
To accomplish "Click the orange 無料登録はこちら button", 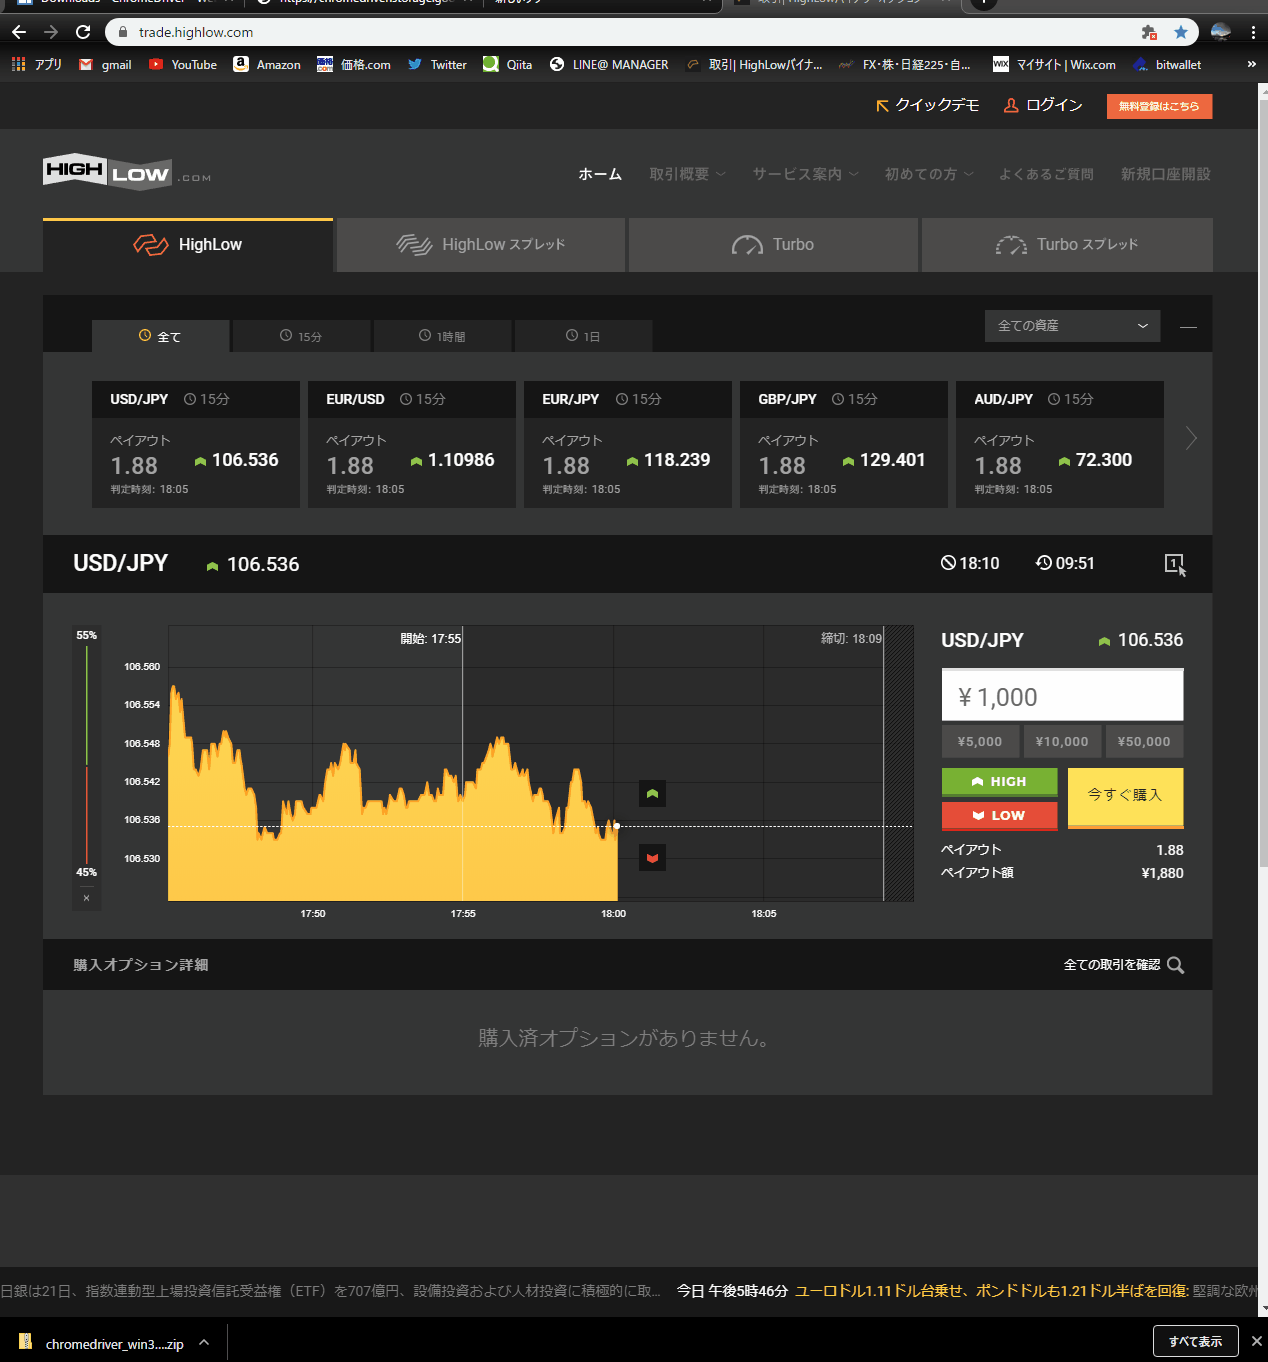I will click(x=1159, y=106).
